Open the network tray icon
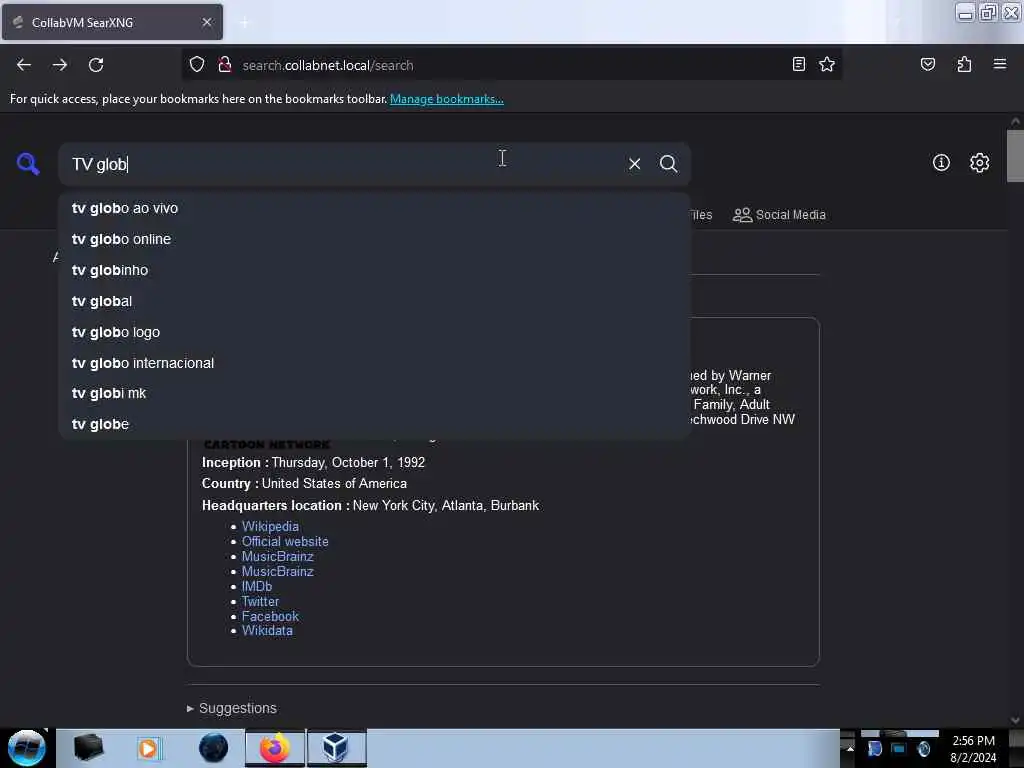The width and height of the screenshot is (1024, 768). click(x=899, y=749)
